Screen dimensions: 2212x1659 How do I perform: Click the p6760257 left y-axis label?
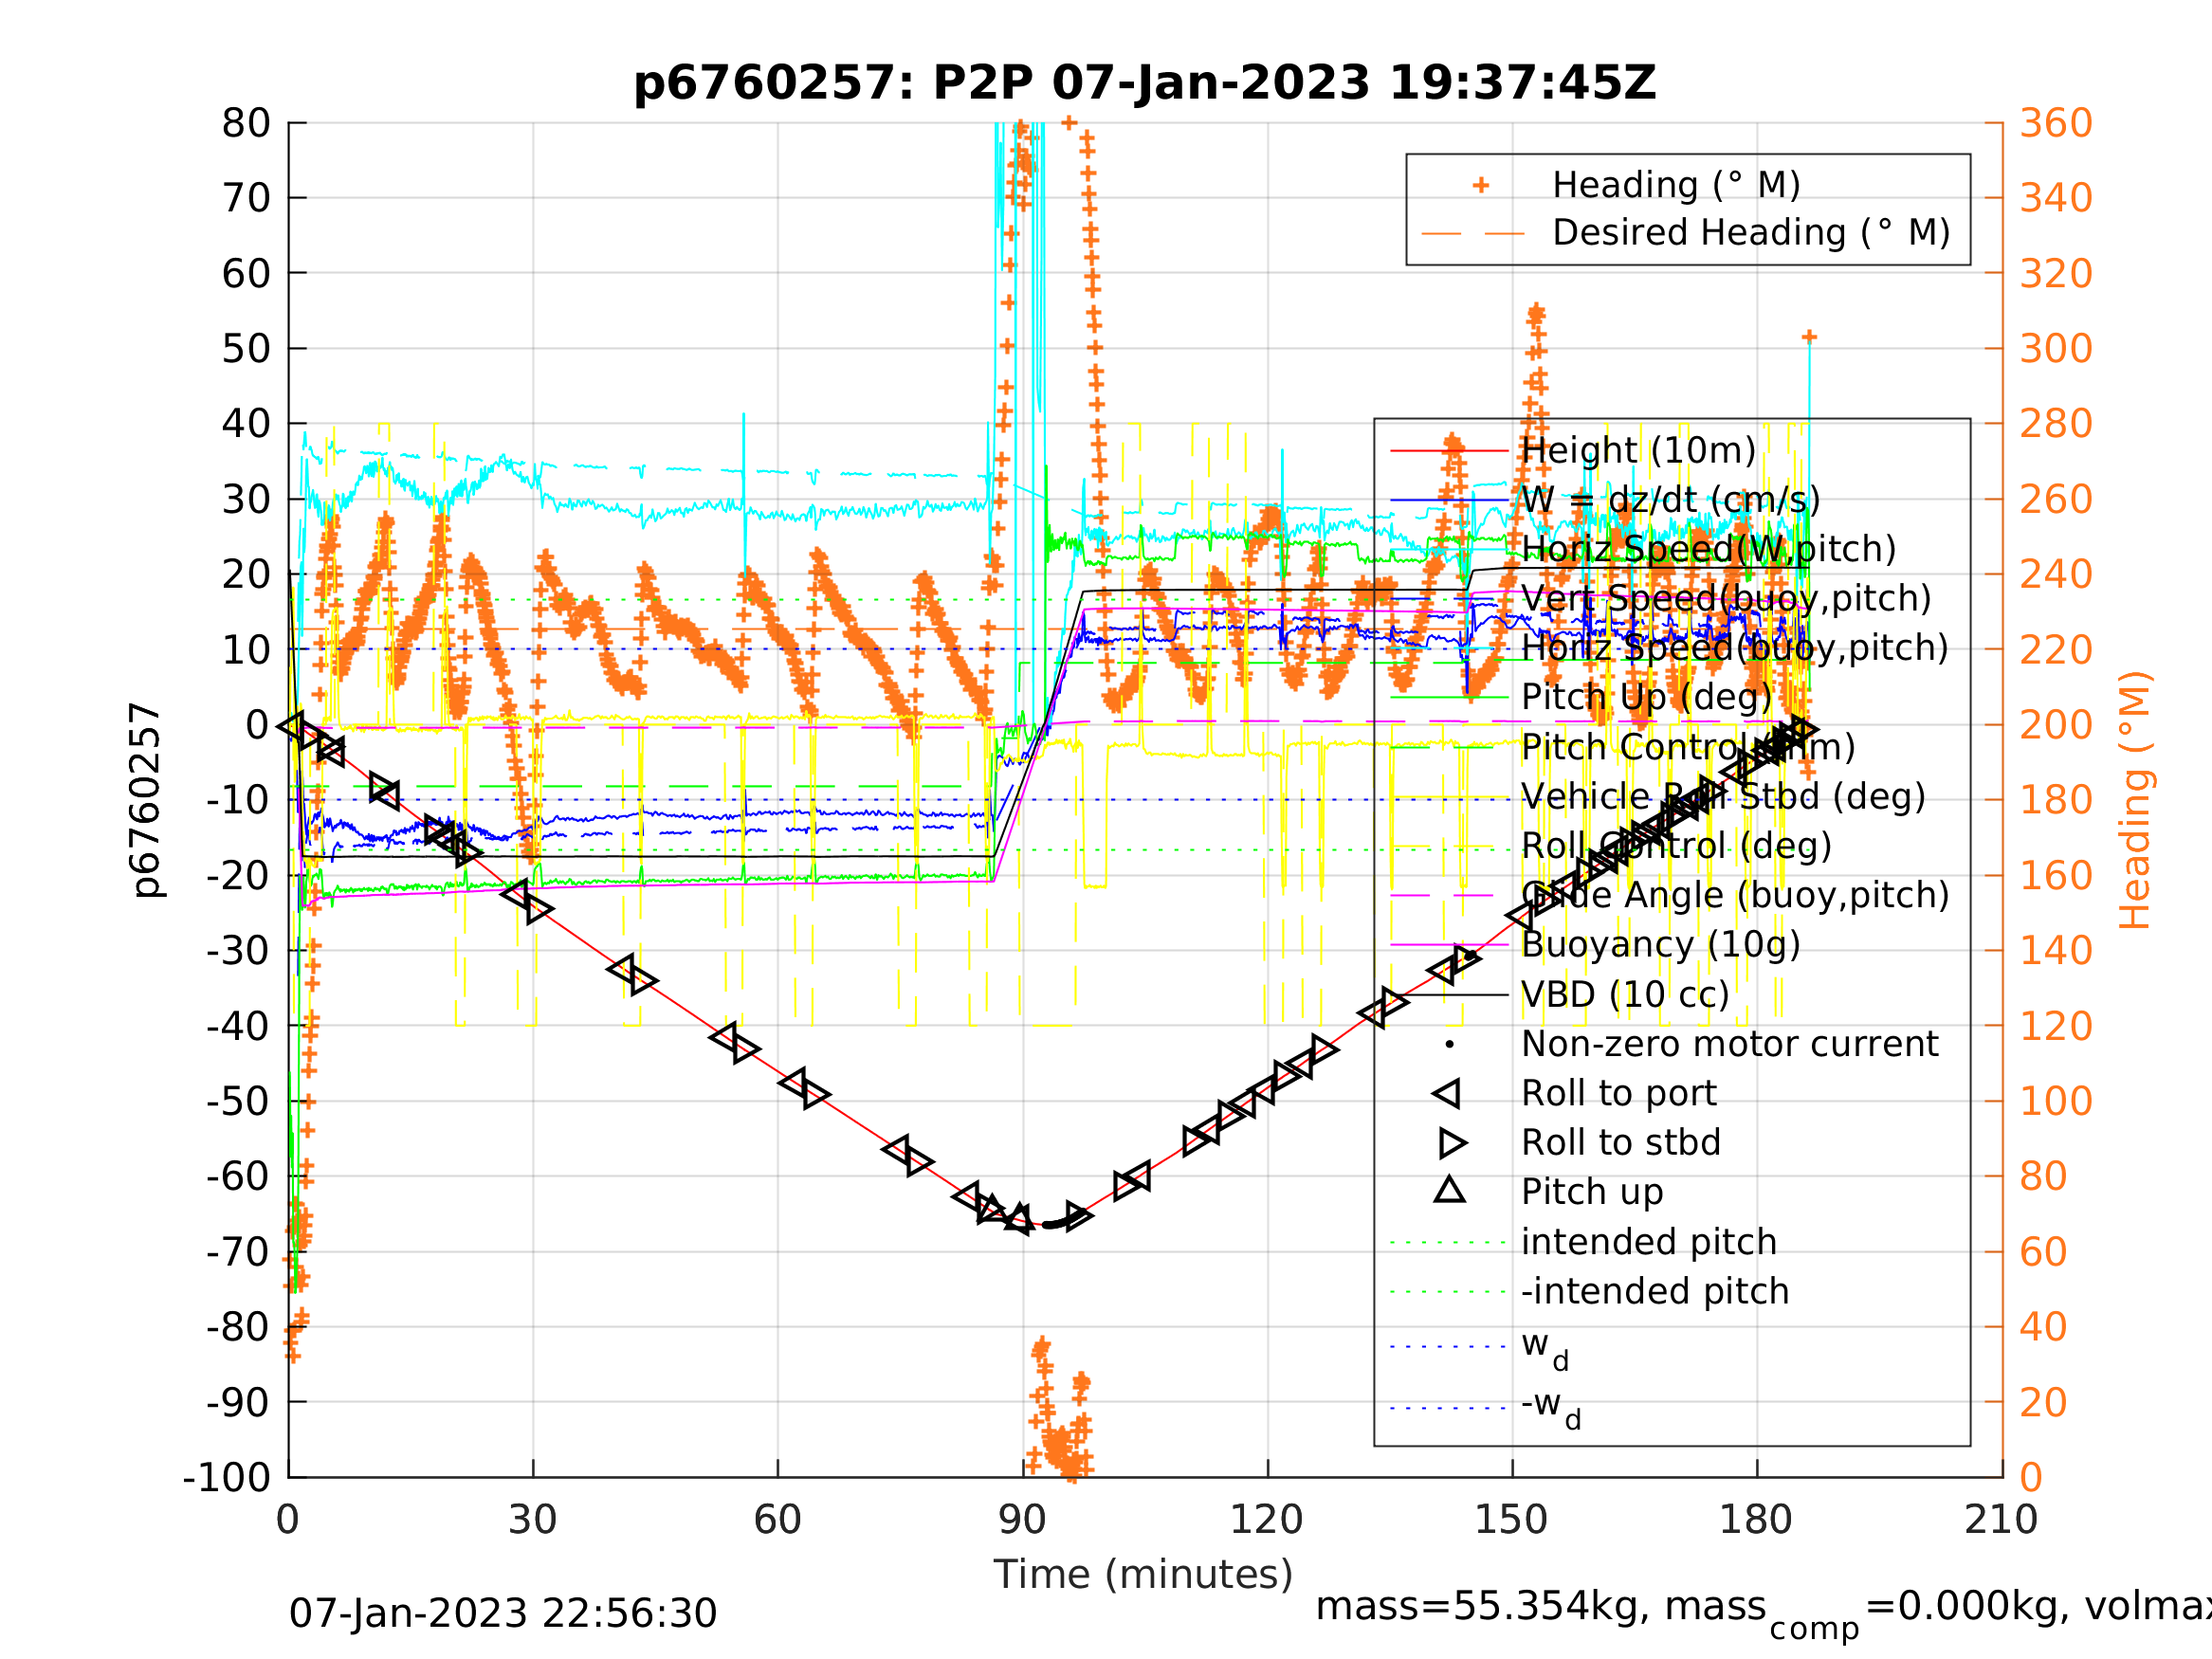(x=146, y=800)
